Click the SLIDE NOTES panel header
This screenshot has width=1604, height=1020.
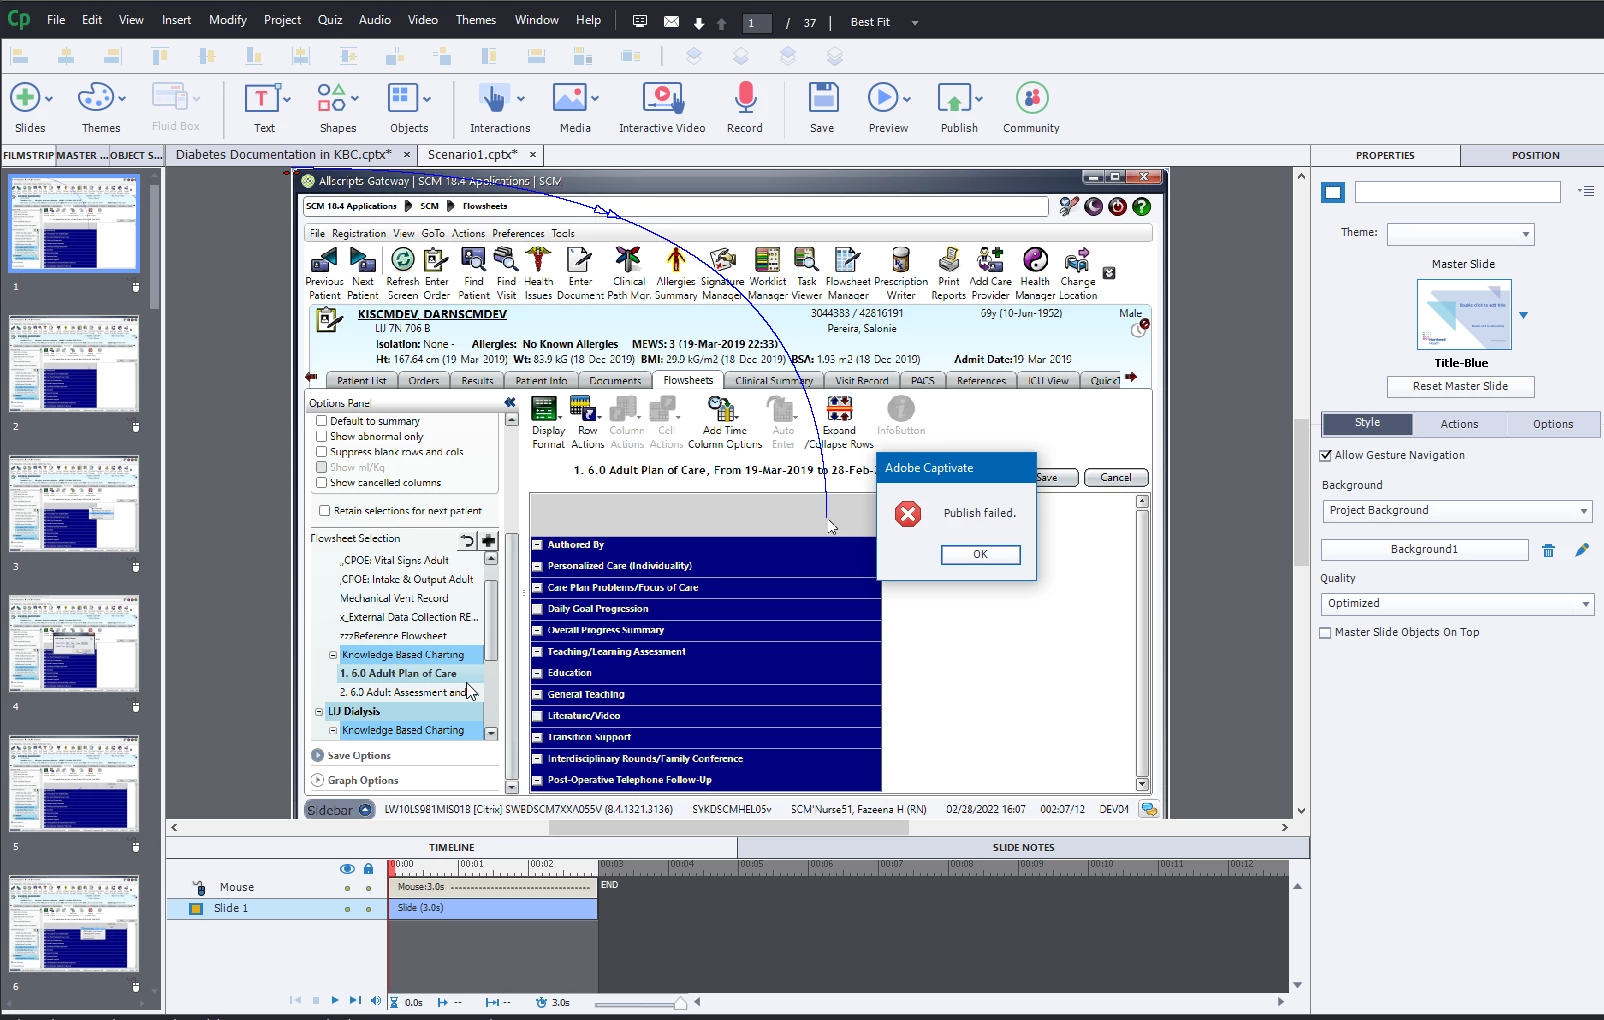[1023, 847]
